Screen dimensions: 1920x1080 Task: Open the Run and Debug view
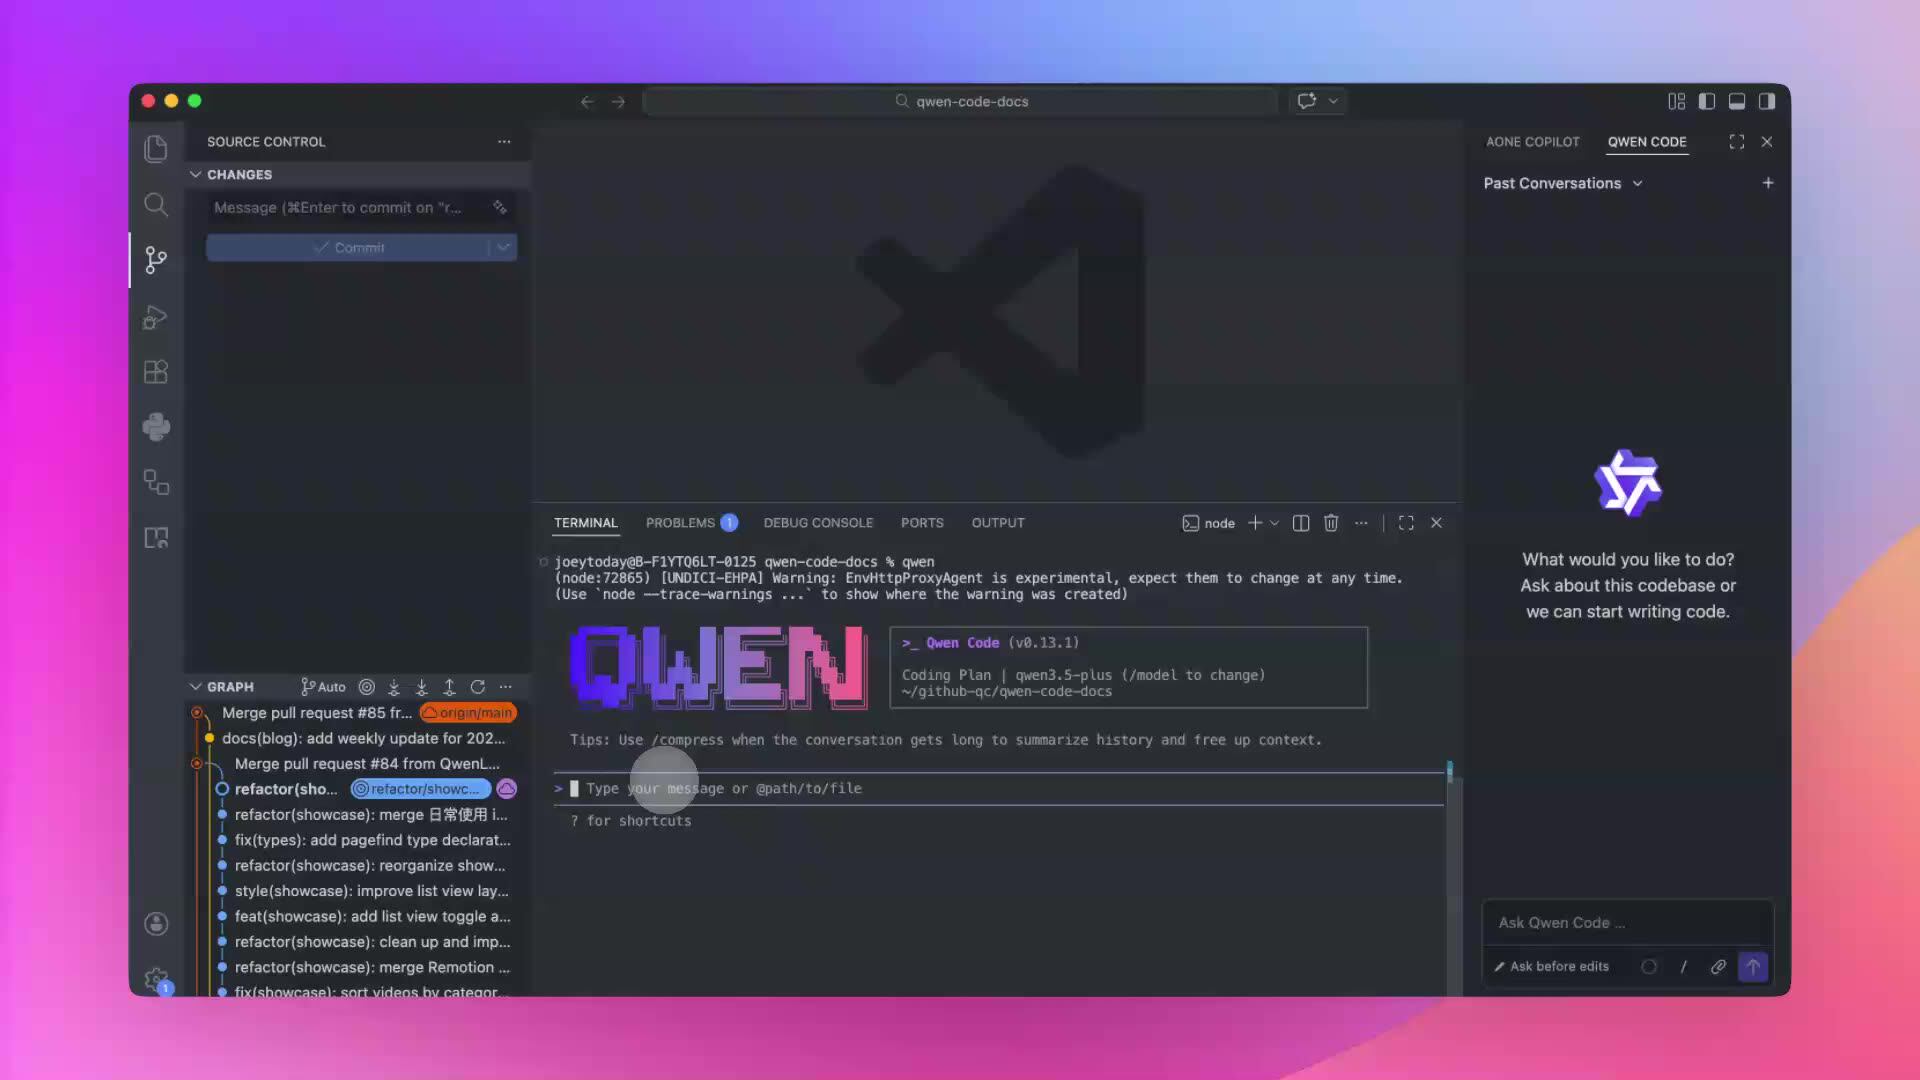[x=156, y=317]
